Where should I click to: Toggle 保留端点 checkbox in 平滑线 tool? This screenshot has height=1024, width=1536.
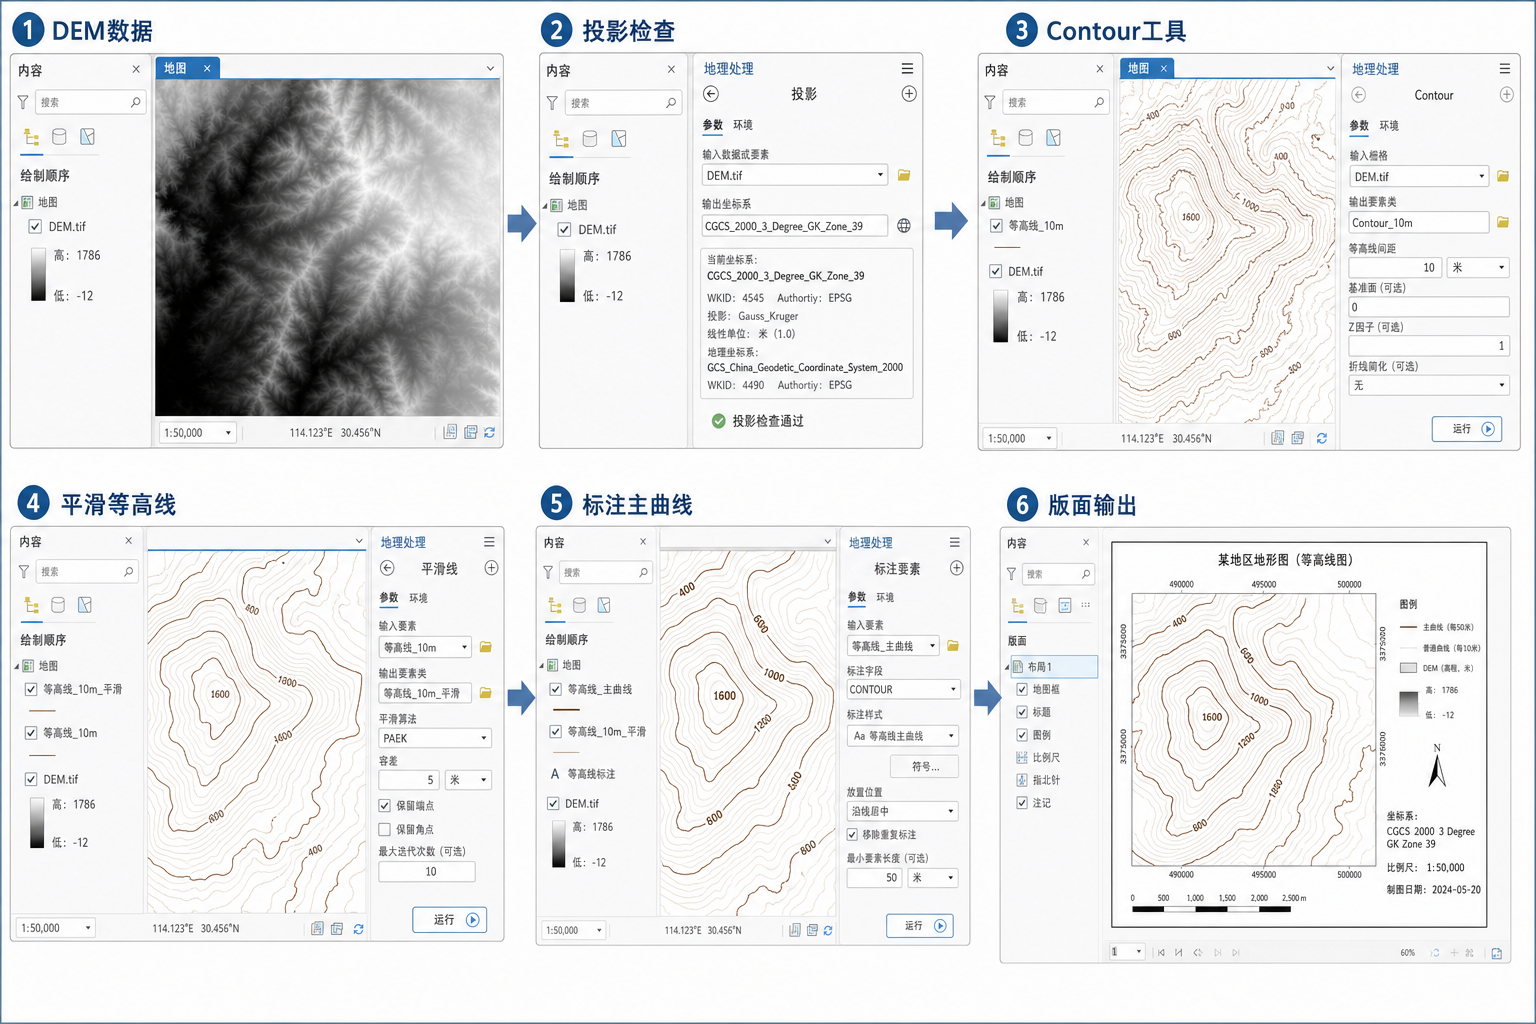[x=384, y=805]
